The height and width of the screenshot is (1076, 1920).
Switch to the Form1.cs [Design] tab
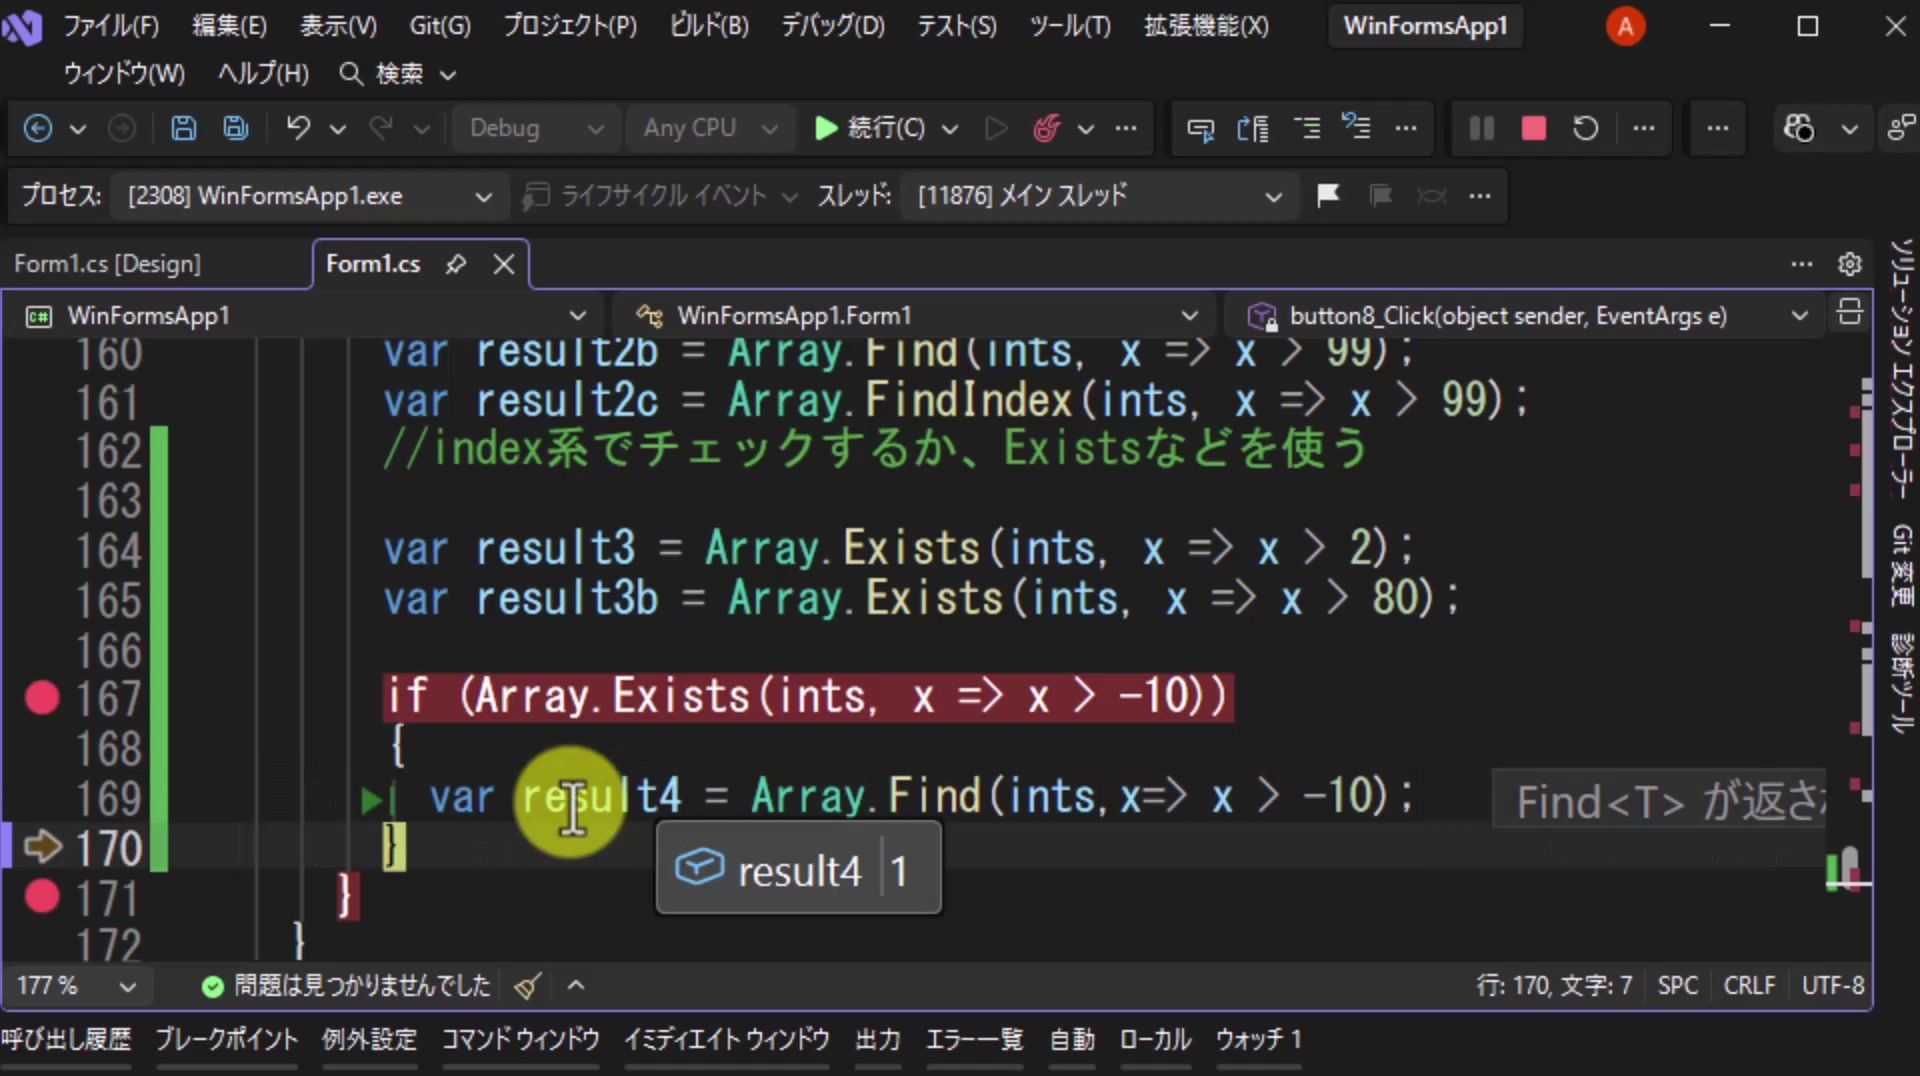[108, 264]
